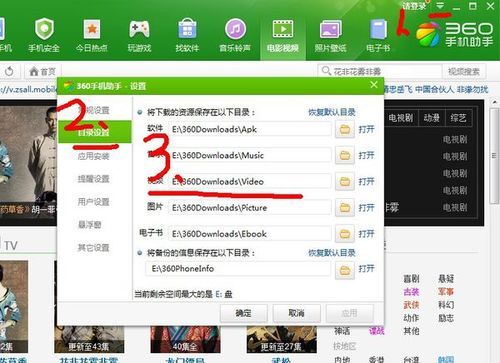Browse folder icon for Music path
This screenshot has width=500, height=363.
pyautogui.click(x=345, y=155)
